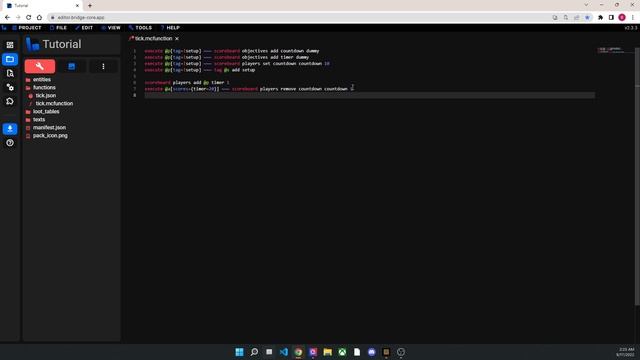The width and height of the screenshot is (640, 360).
Task: Open the VIEW menu
Action: coord(111,28)
